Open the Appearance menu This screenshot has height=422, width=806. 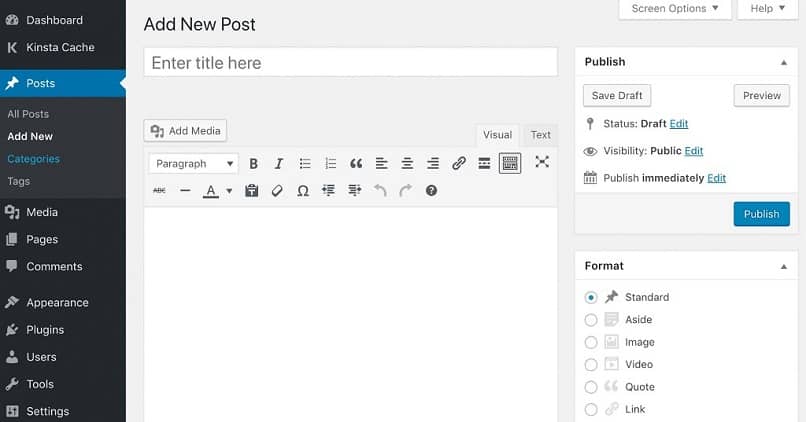63,303
